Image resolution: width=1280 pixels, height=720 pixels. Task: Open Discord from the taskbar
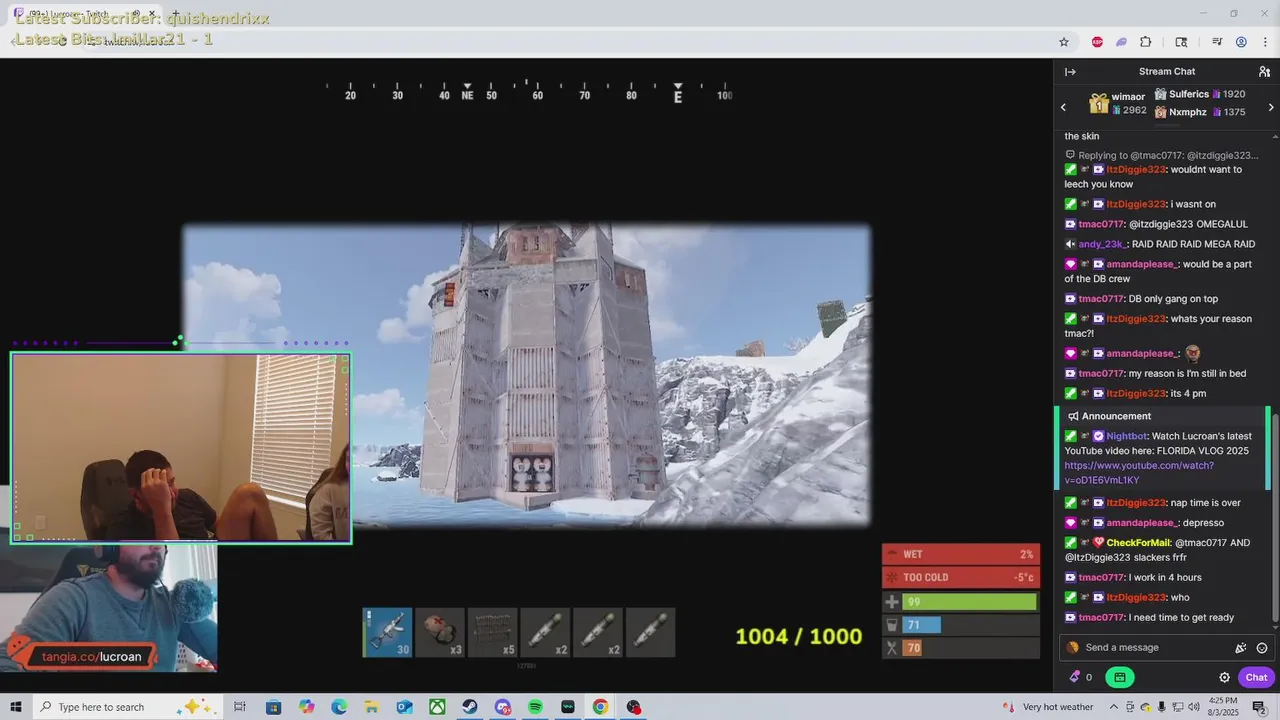(x=502, y=707)
